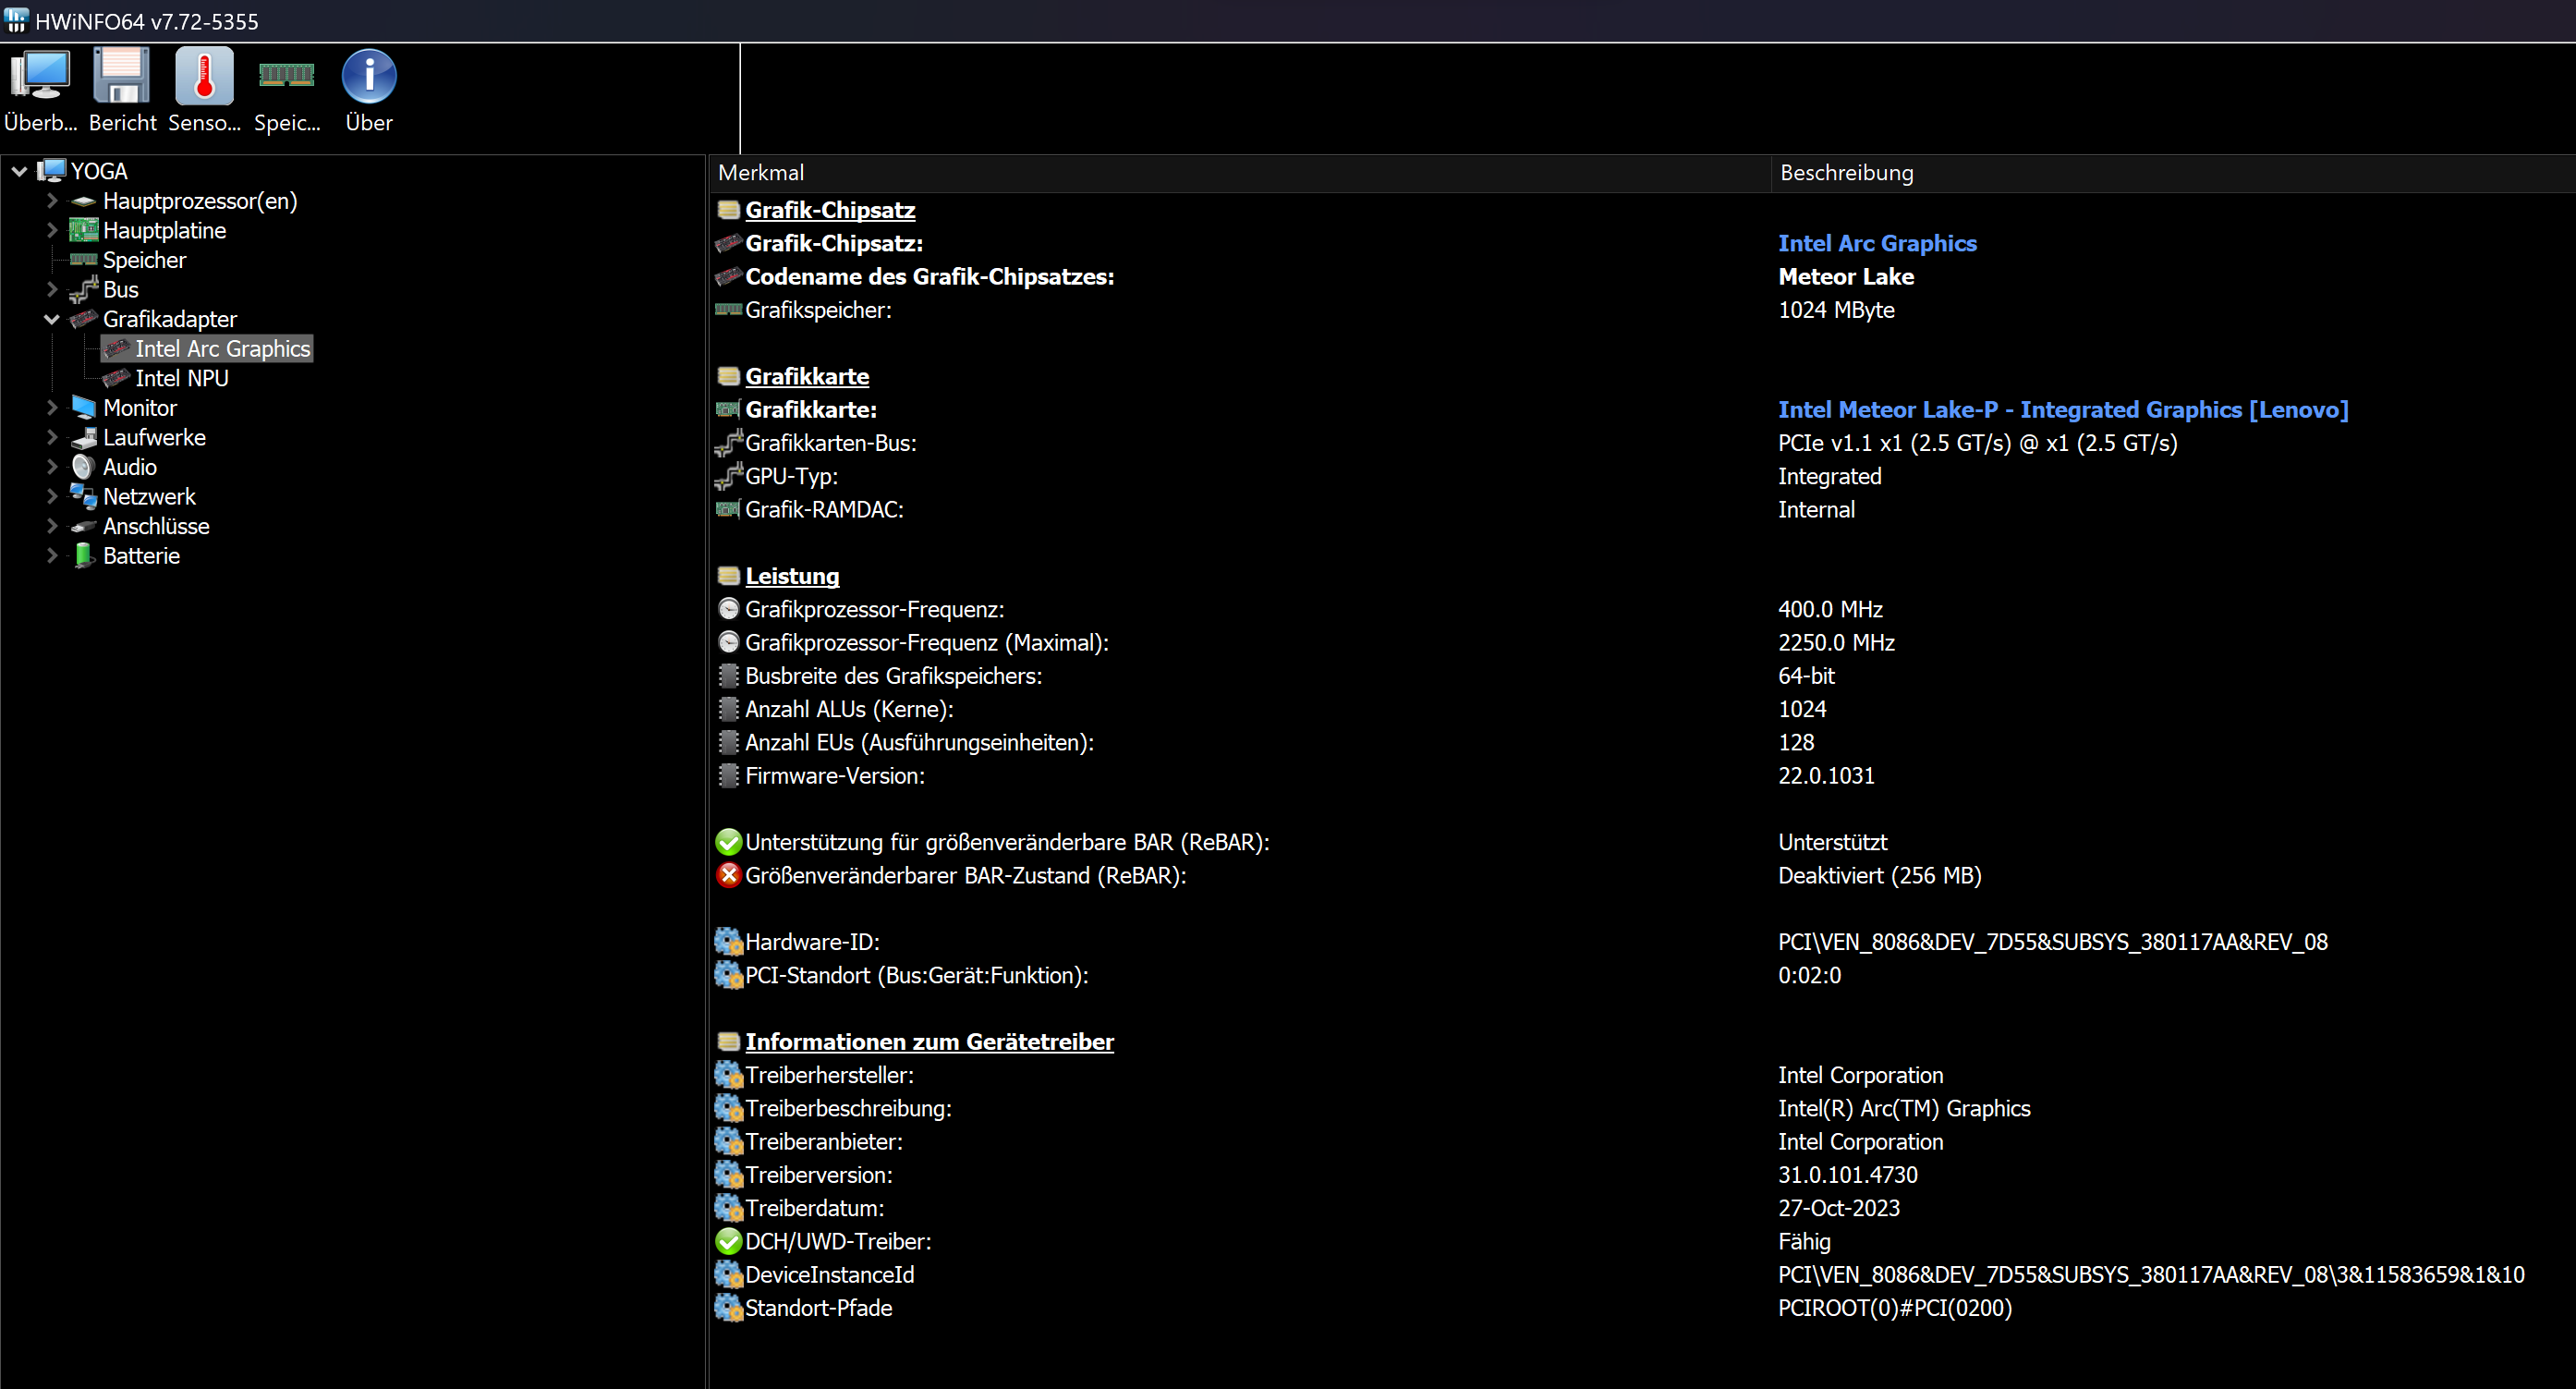Open the Über info icon
The height and width of the screenshot is (1389, 2576).
369,76
